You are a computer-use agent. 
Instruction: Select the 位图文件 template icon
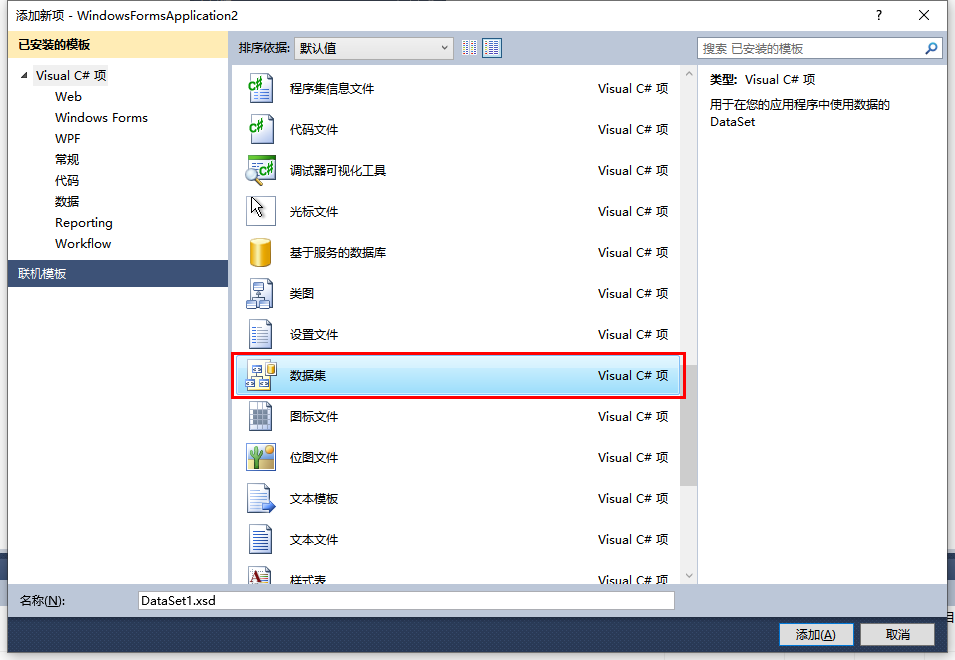260,457
